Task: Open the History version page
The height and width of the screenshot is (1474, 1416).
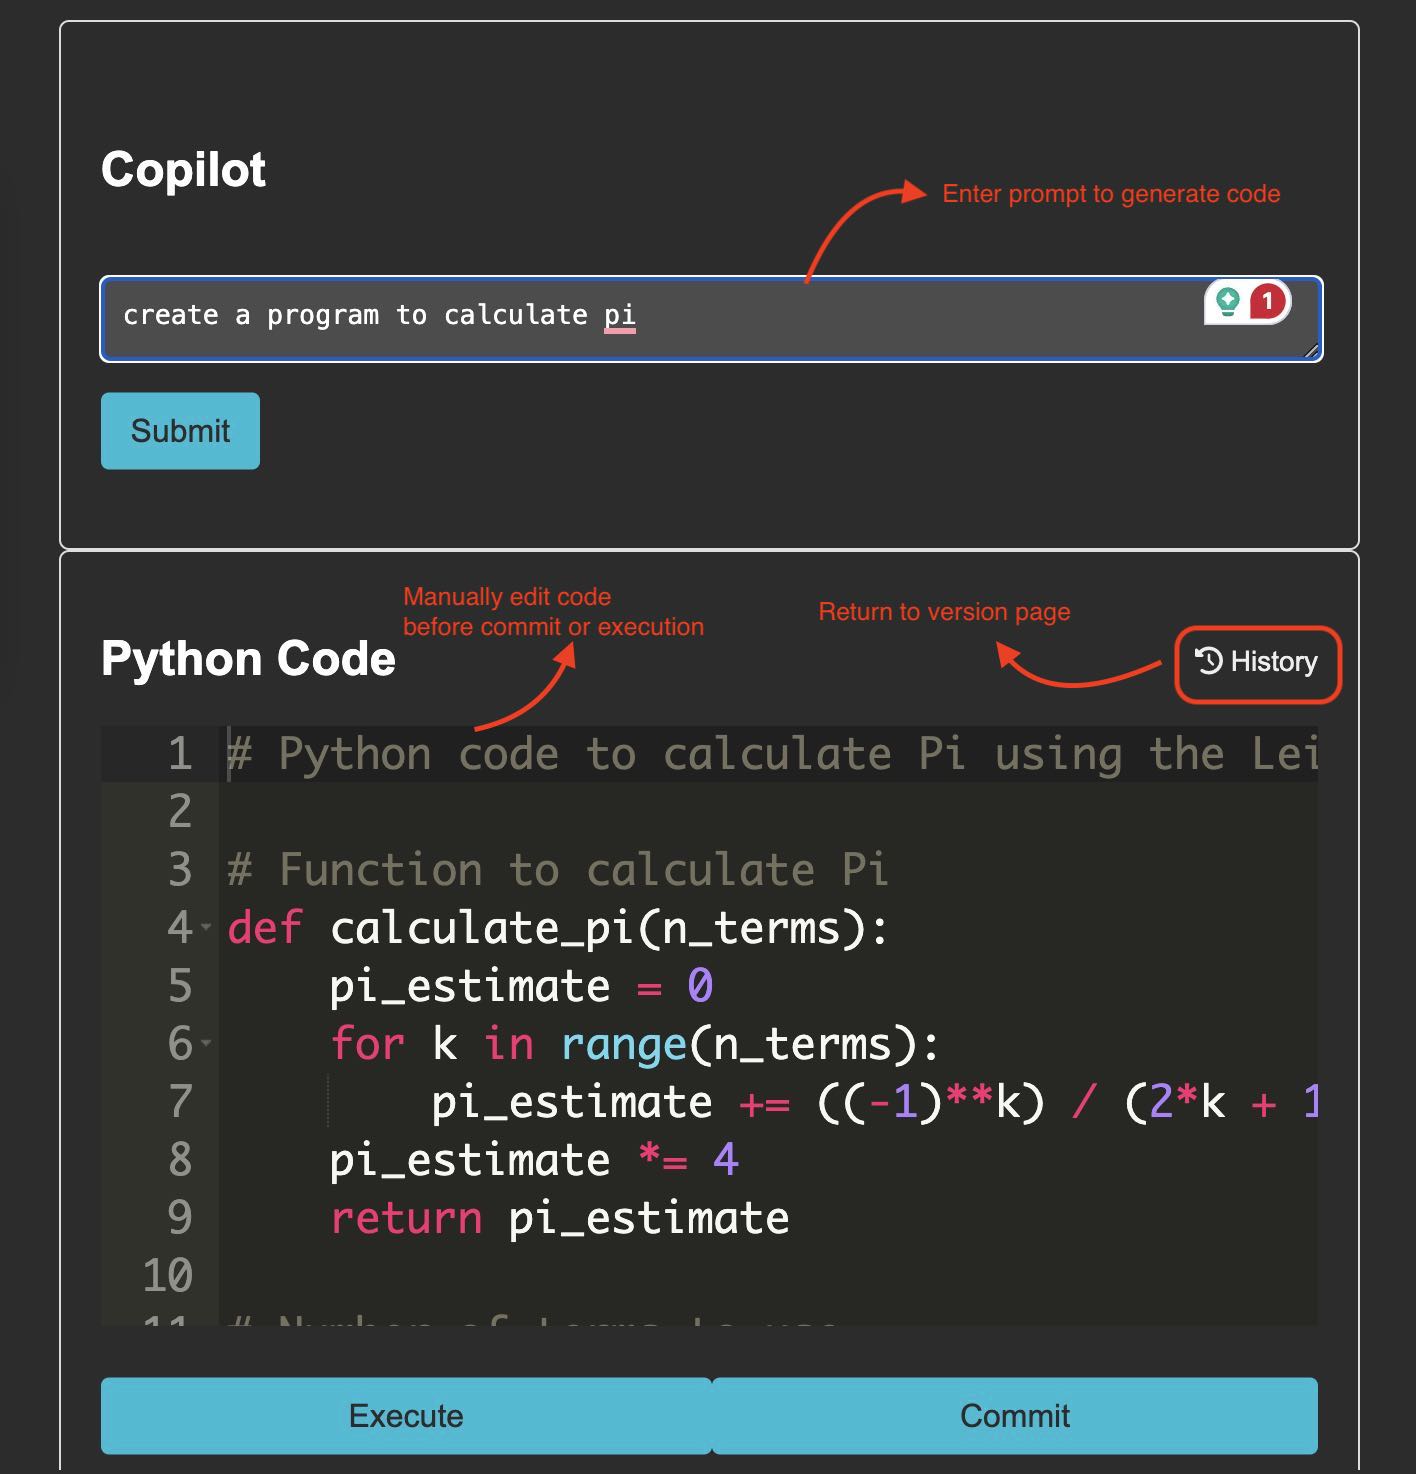Action: tap(1257, 662)
